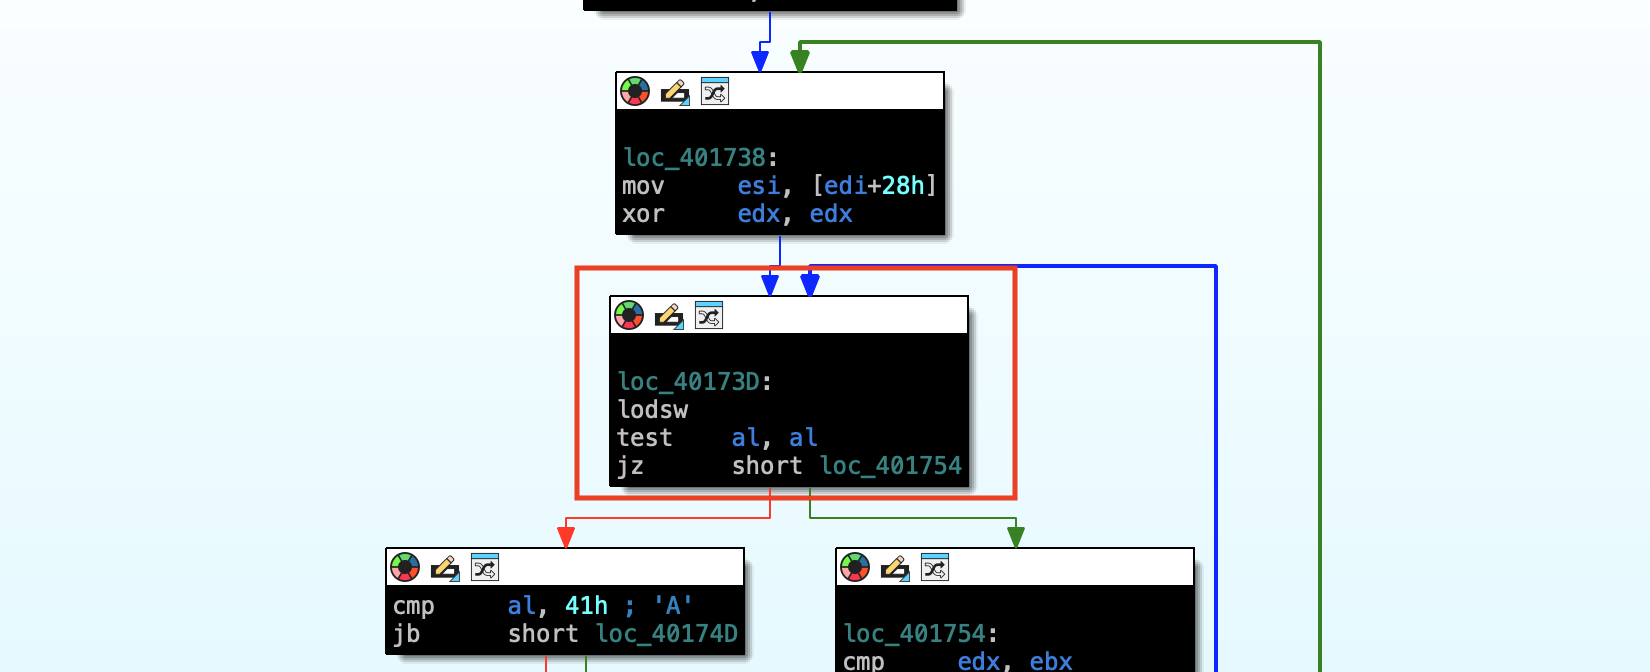This screenshot has height=672, width=1650.
Task: Click group nodes icon in cmp al, 41h node
Action: [x=485, y=568]
